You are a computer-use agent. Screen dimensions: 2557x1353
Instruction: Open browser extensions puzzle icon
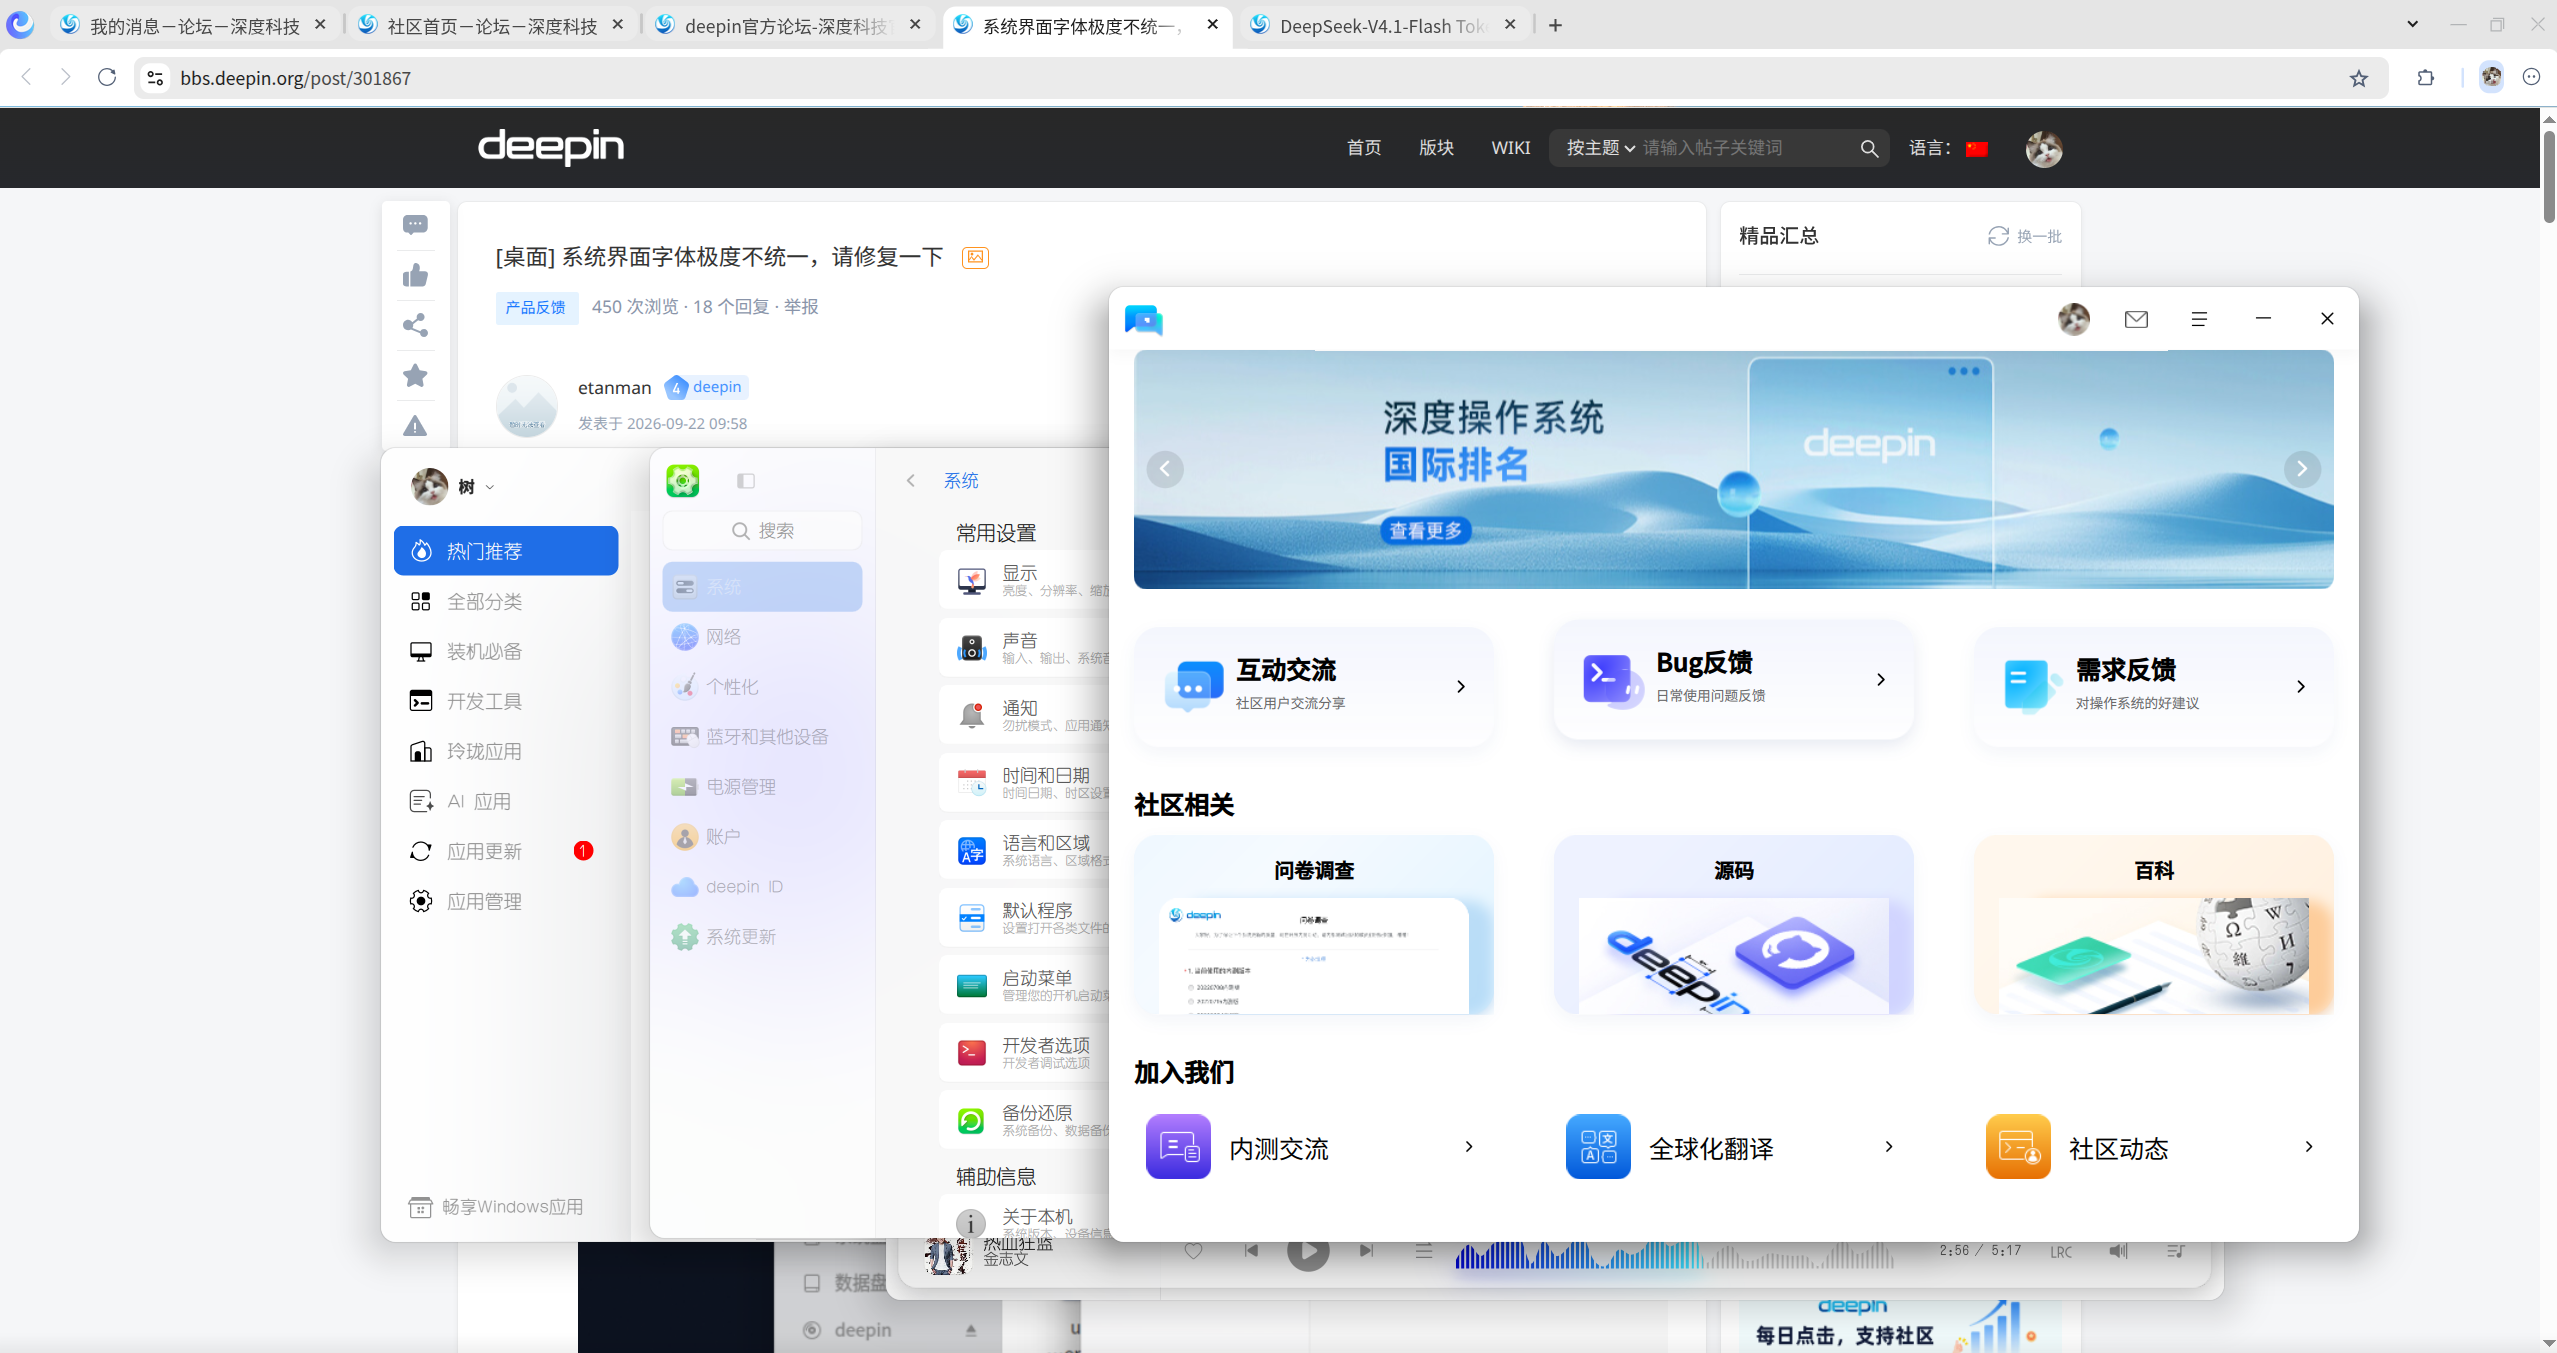coord(2425,78)
